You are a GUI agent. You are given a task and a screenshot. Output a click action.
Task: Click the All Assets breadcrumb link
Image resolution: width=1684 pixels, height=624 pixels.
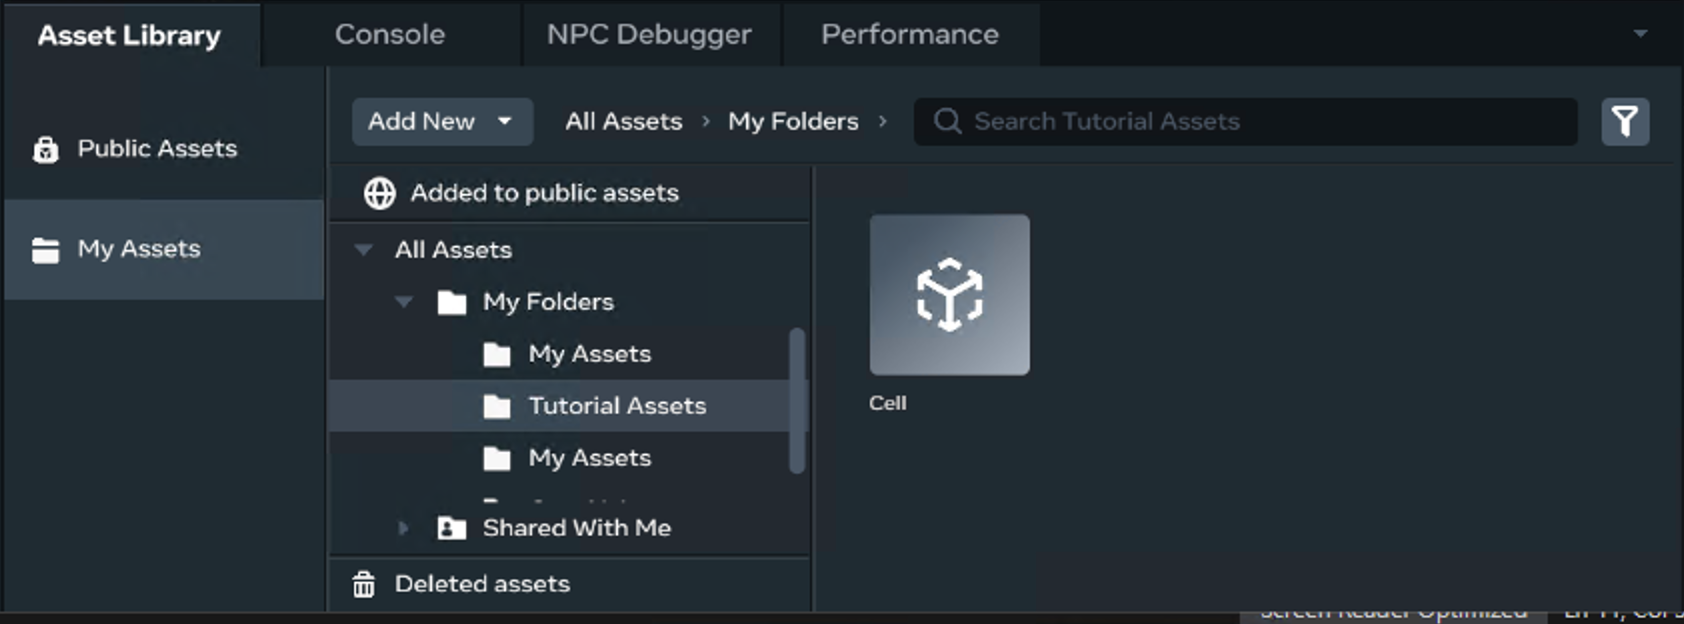(624, 122)
